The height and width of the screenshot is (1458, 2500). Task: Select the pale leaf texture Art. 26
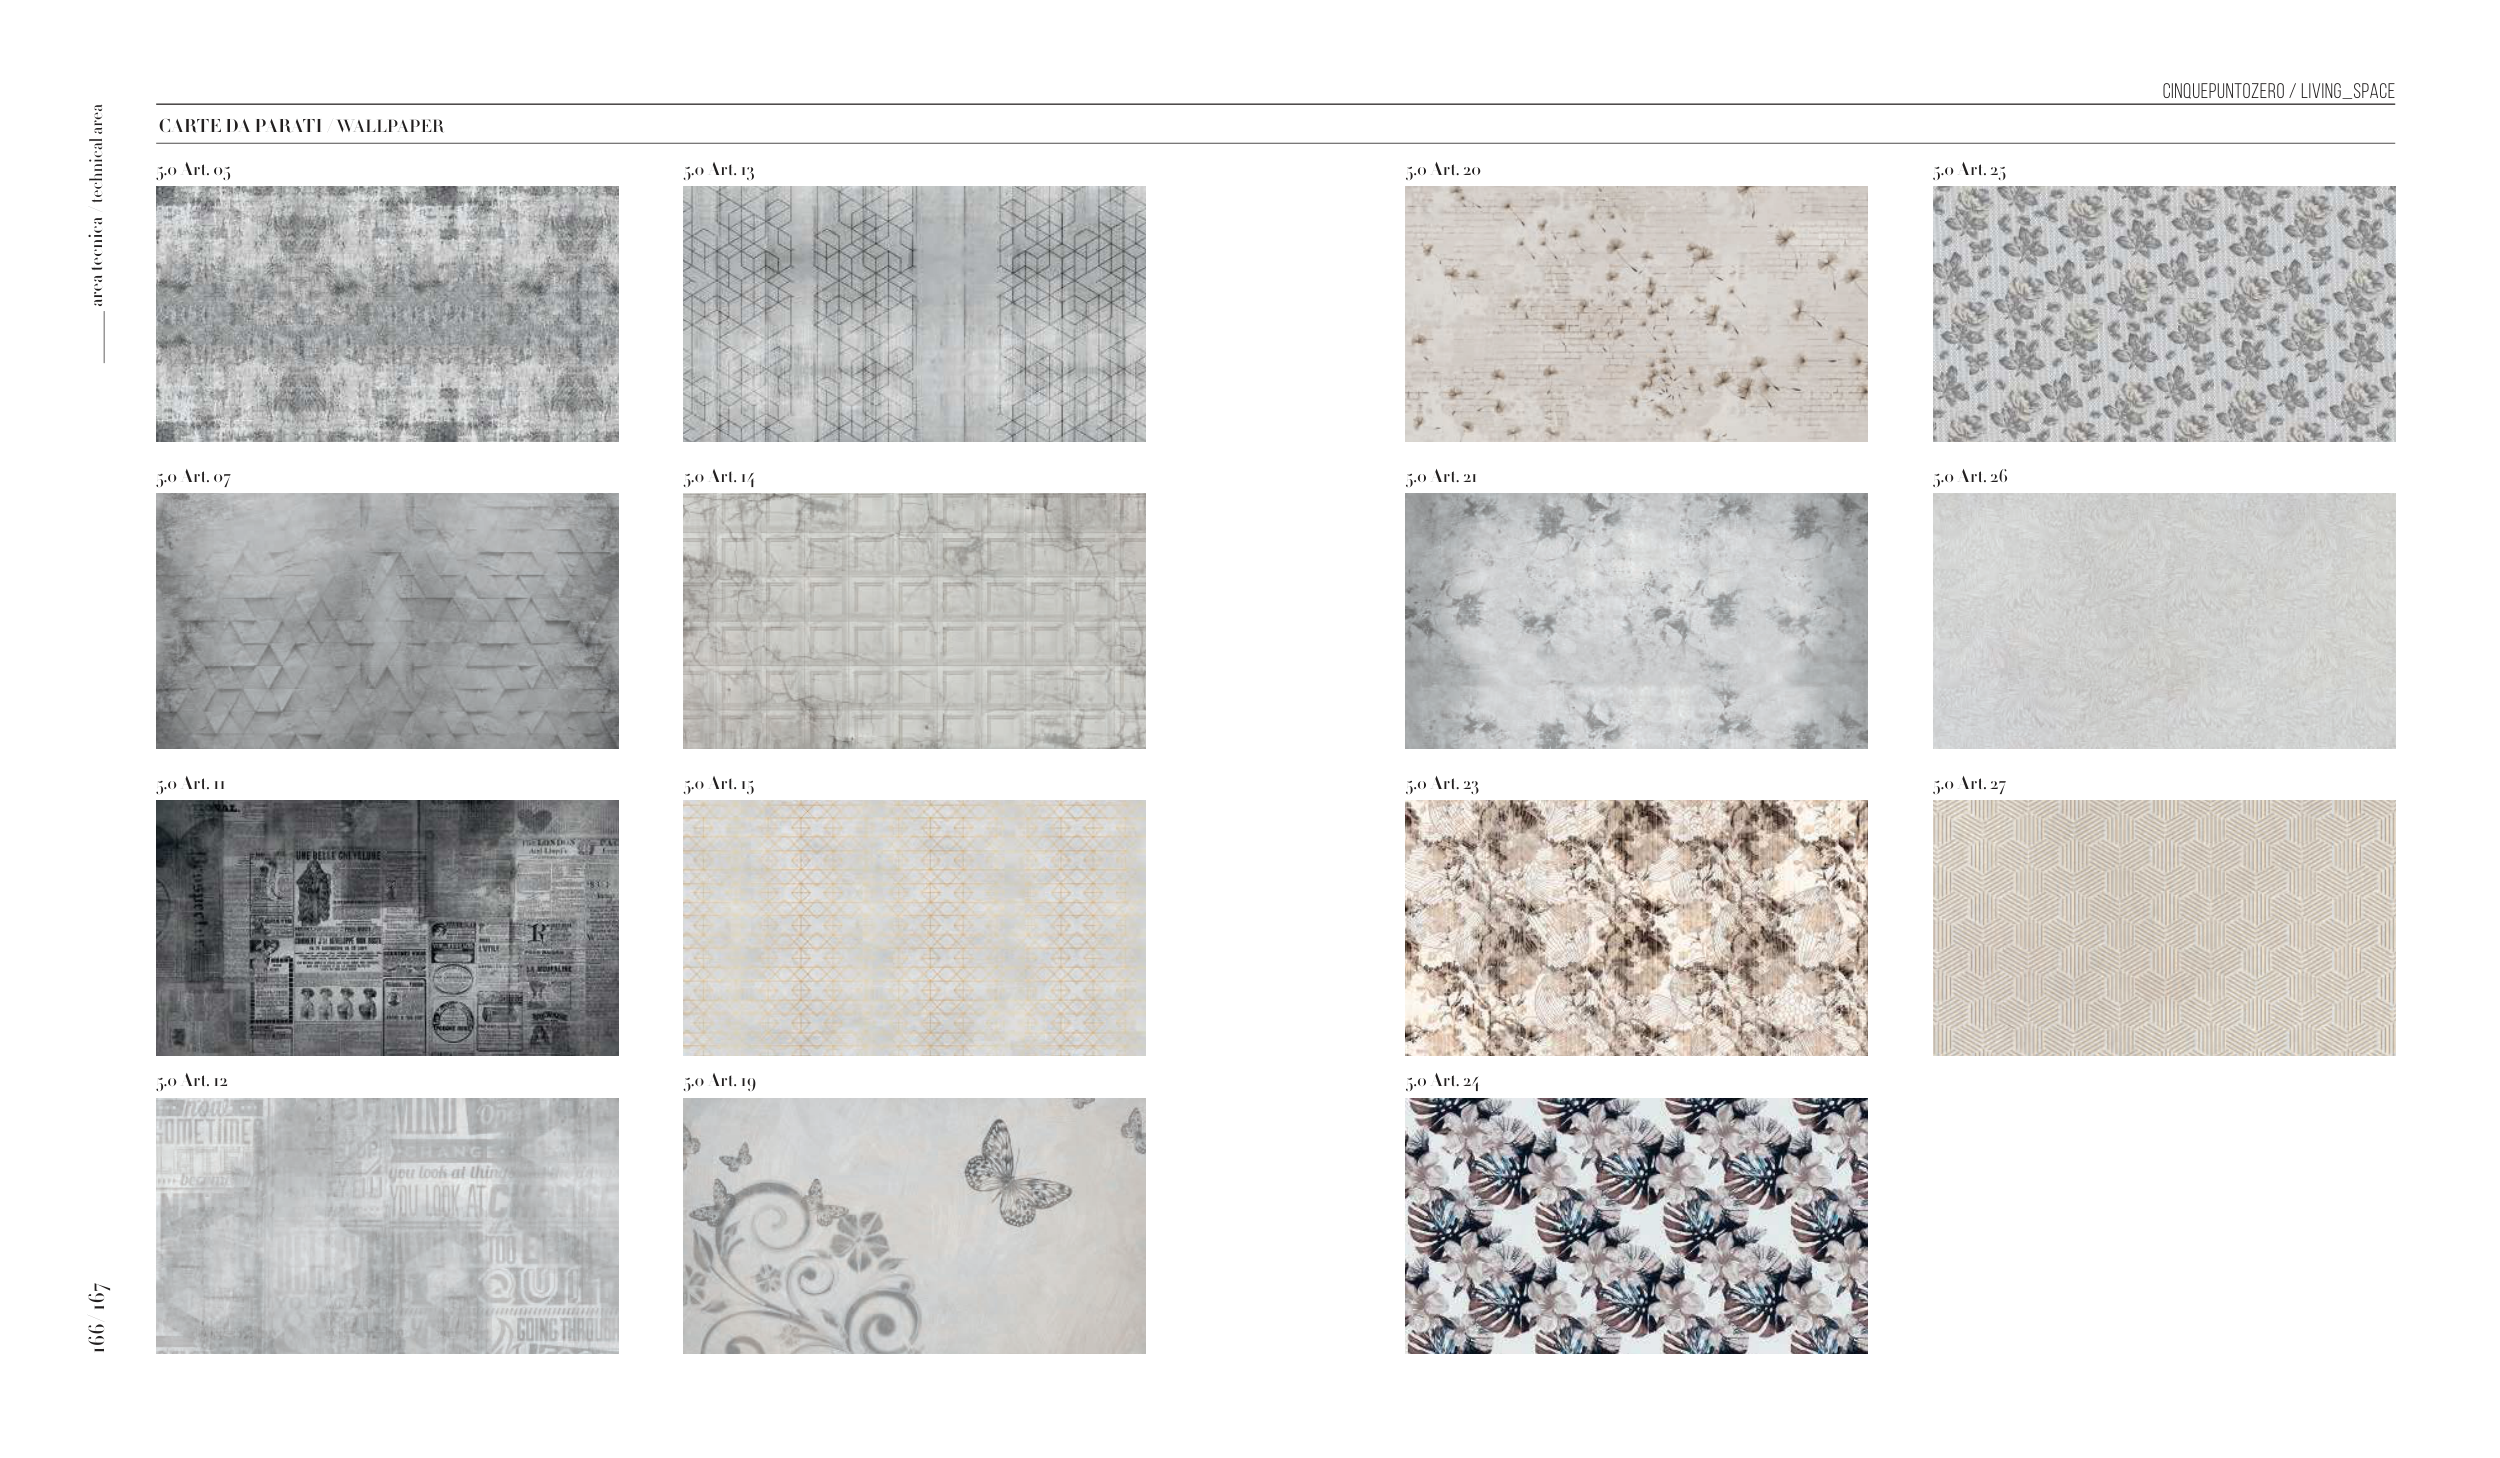click(2164, 620)
